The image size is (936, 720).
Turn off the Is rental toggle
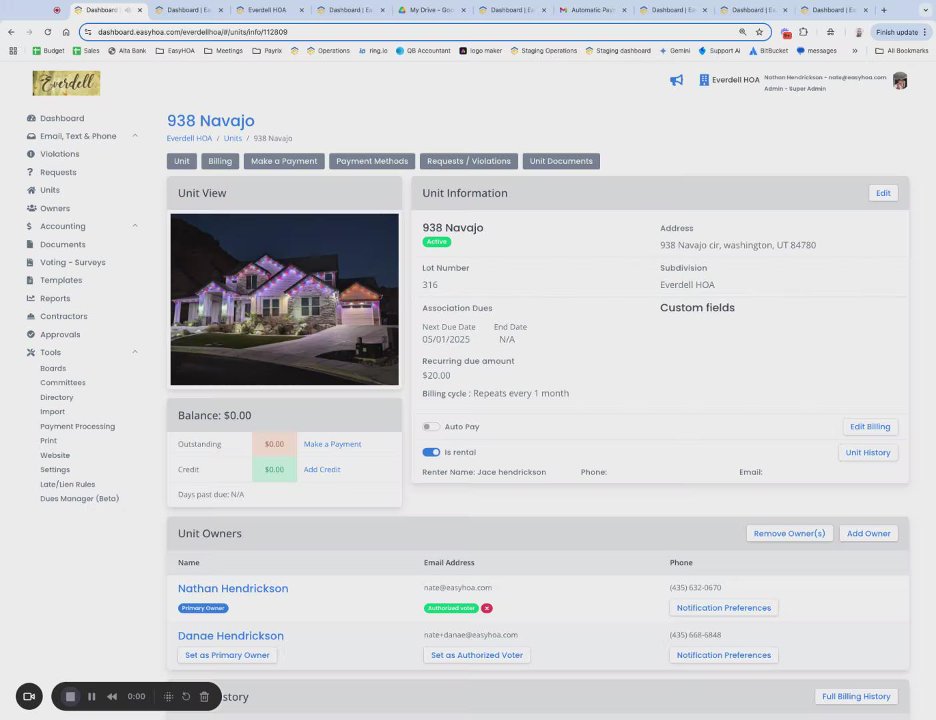[x=431, y=453]
